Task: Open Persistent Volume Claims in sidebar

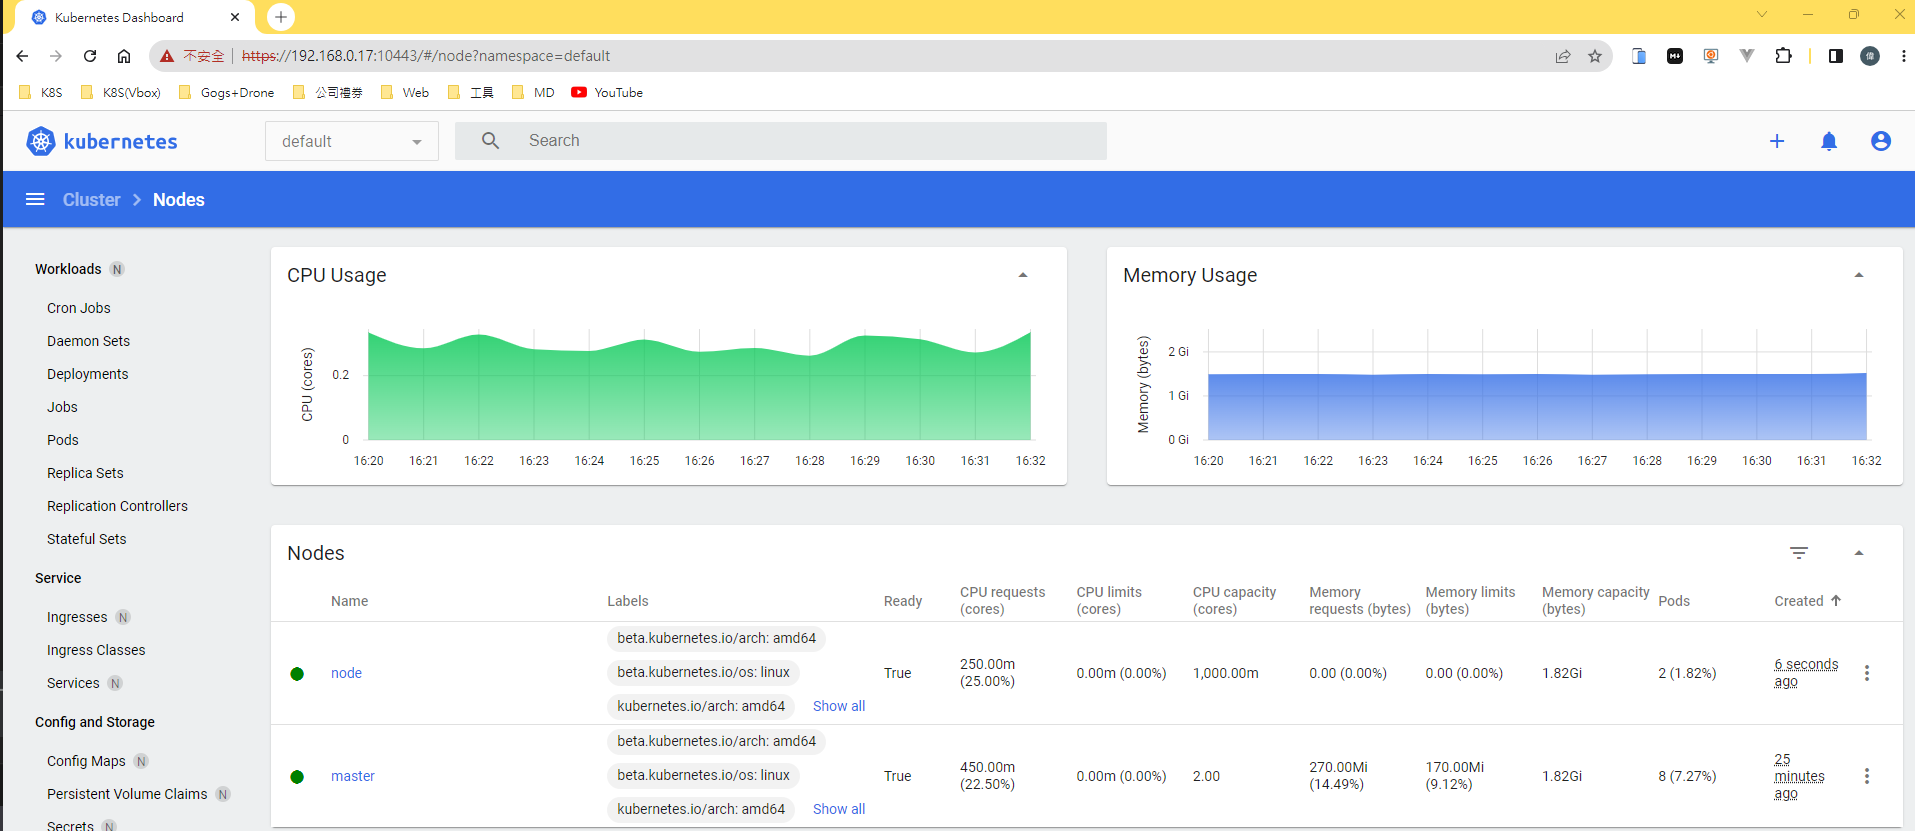Action: [127, 794]
